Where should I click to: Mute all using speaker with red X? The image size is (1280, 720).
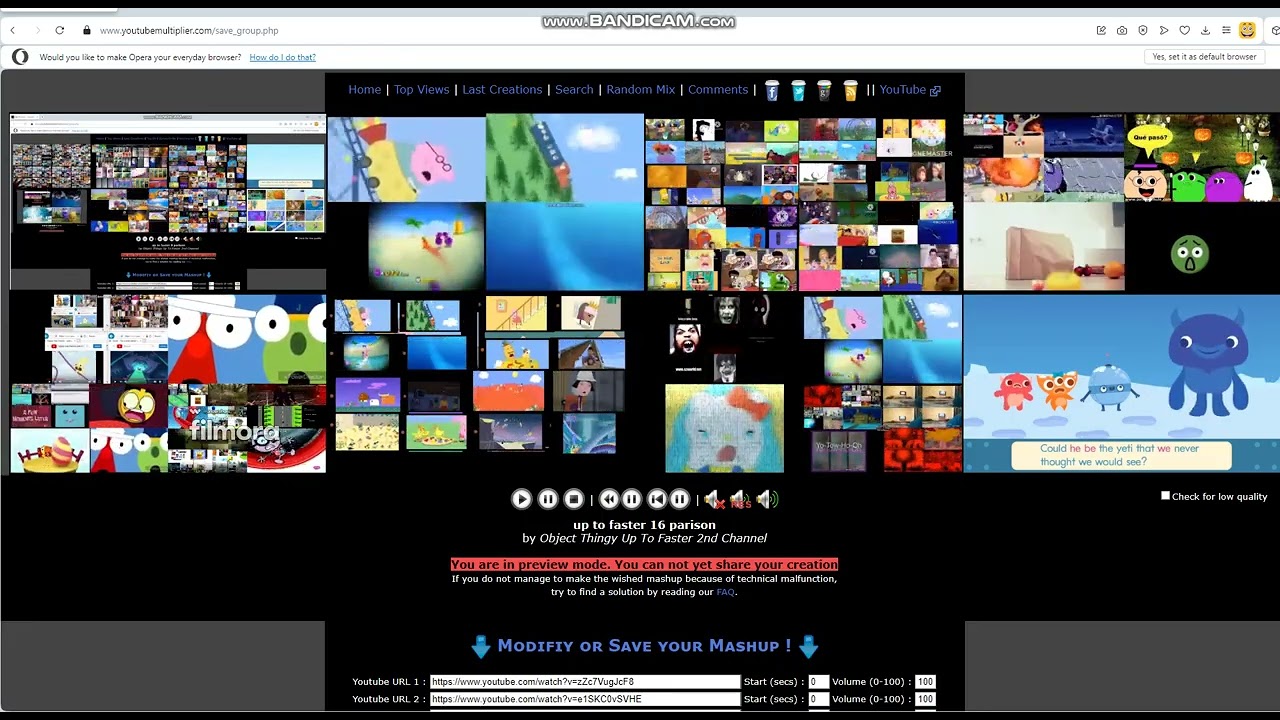point(714,499)
